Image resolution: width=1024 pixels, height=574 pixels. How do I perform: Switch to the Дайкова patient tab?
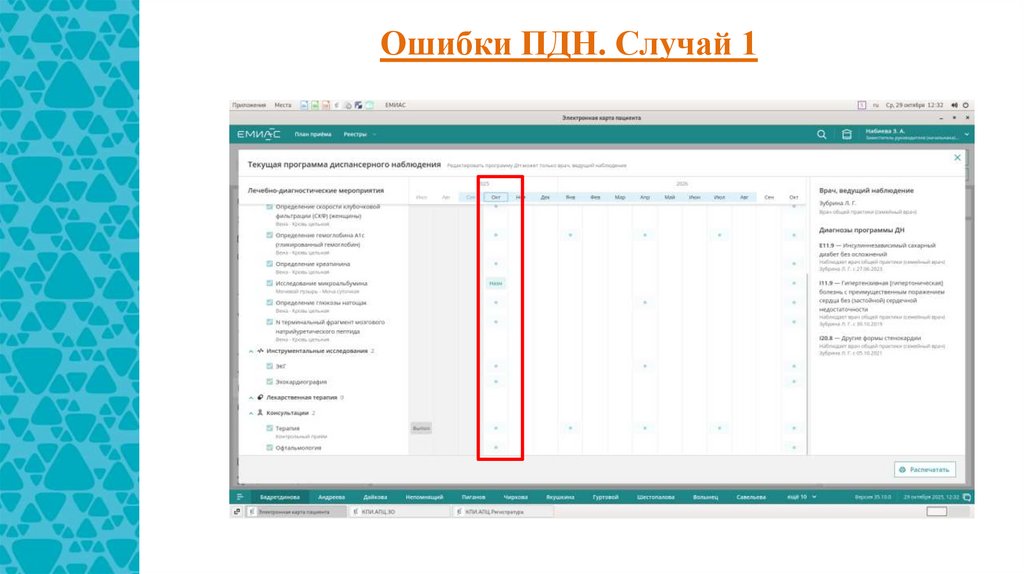376,497
